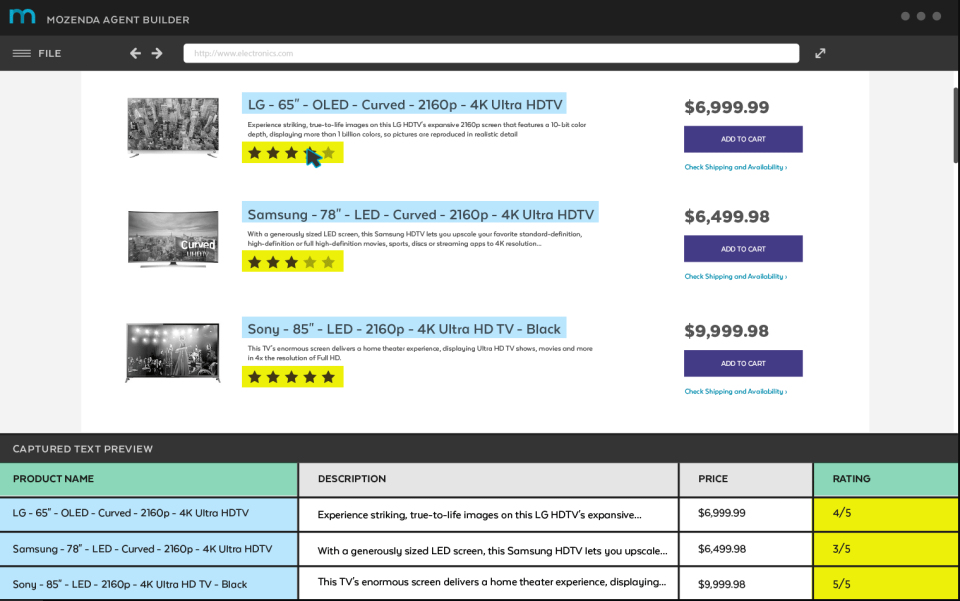This screenshot has height=601, width=960.
Task: Toggle the fourth star on Samsung's rating
Action: [x=308, y=261]
